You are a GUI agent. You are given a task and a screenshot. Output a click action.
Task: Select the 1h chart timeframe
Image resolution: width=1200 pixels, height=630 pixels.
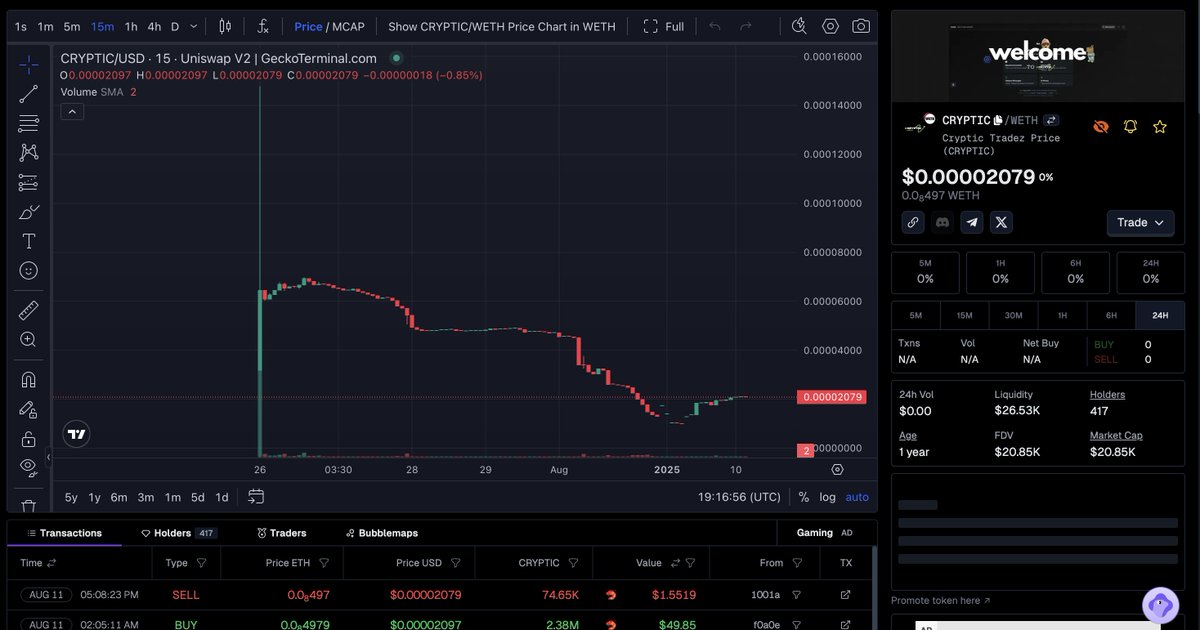click(x=131, y=27)
